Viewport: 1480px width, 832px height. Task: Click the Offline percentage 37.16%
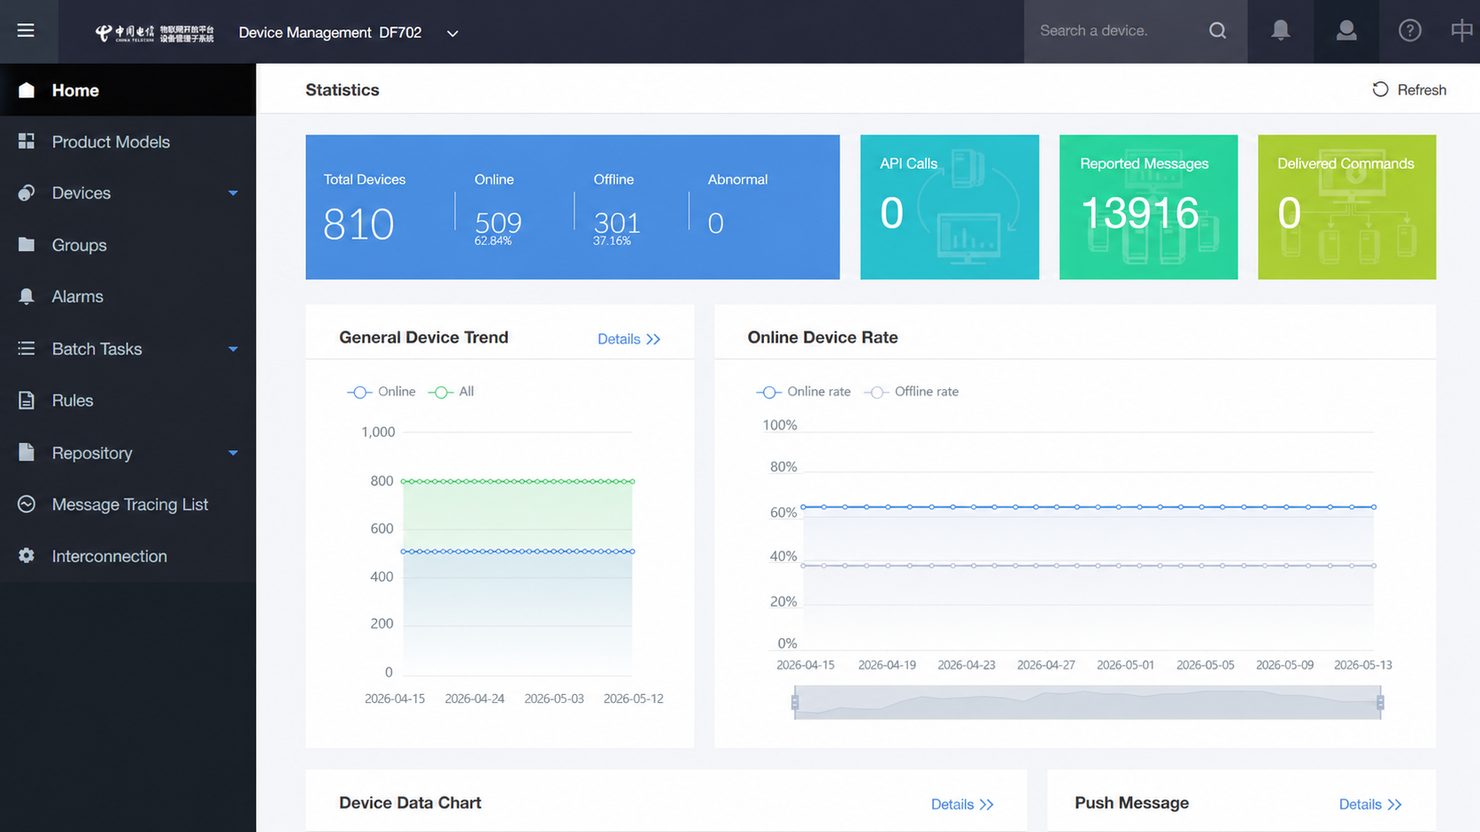[x=612, y=241]
